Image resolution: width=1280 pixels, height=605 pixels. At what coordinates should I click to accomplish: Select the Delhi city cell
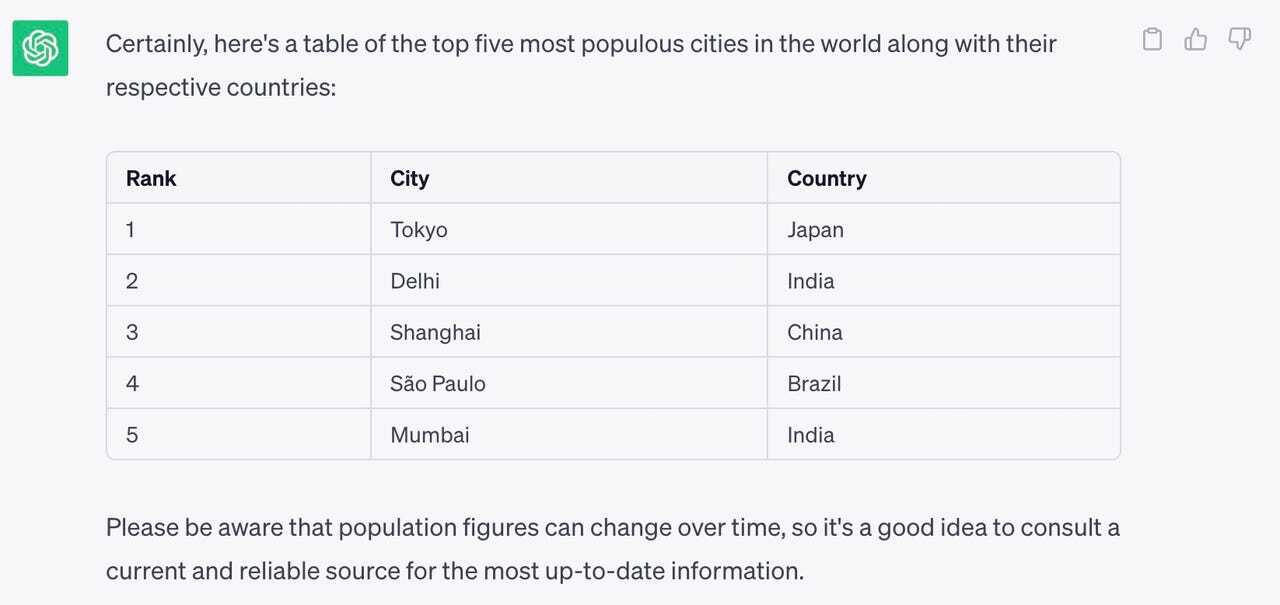[x=415, y=281]
